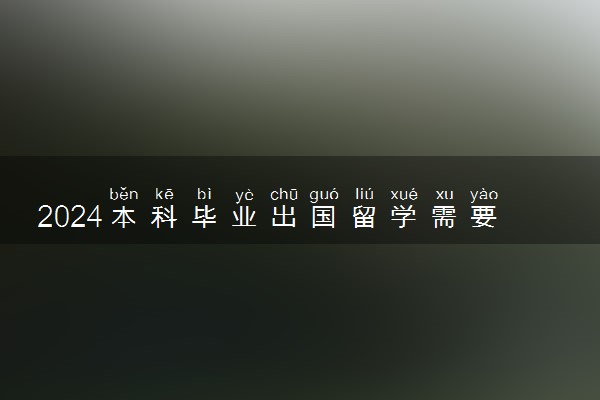Click the Chinese character 需
Screen dimensions: 600x400
pos(444,217)
